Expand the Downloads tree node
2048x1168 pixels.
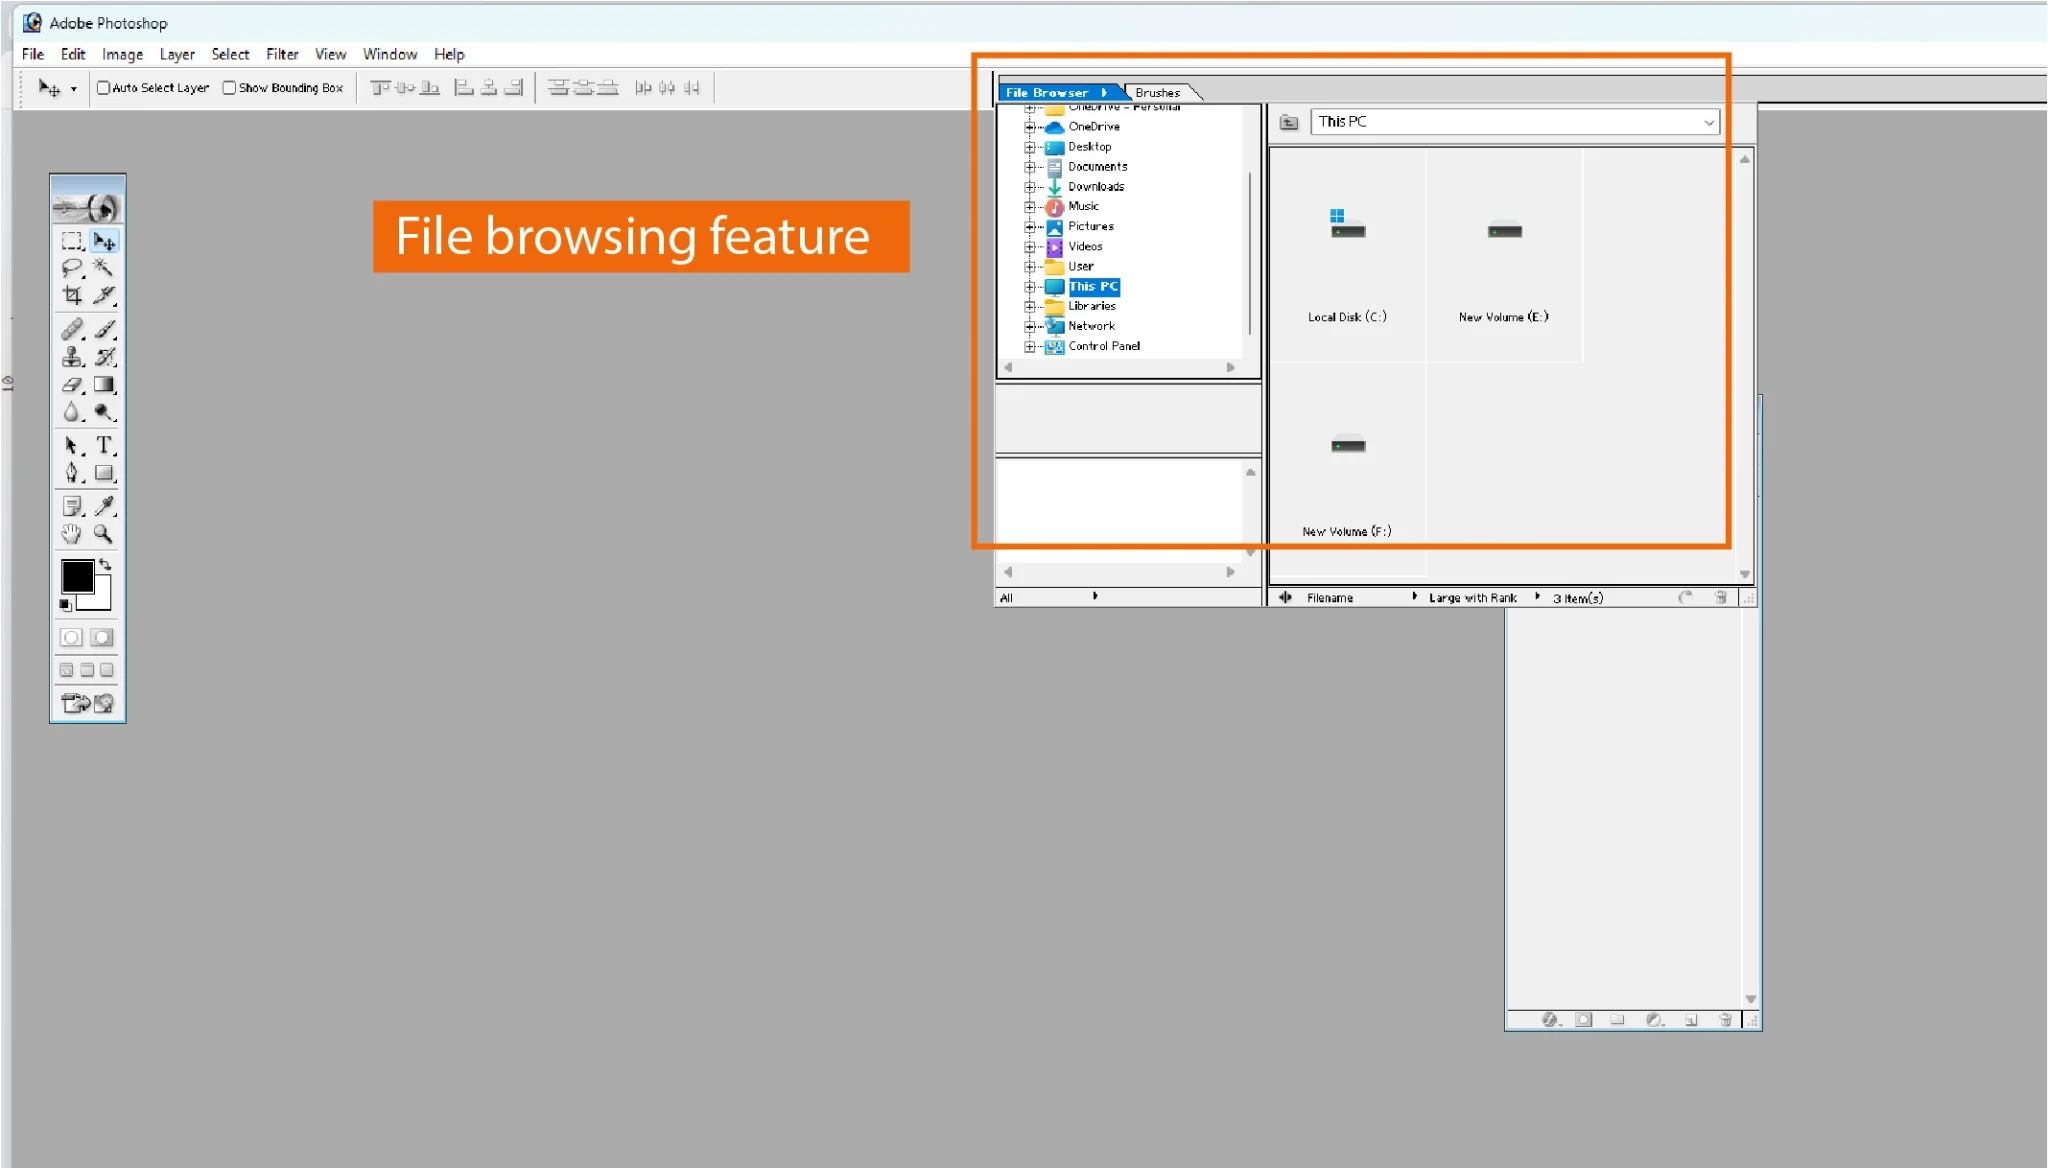point(1029,187)
